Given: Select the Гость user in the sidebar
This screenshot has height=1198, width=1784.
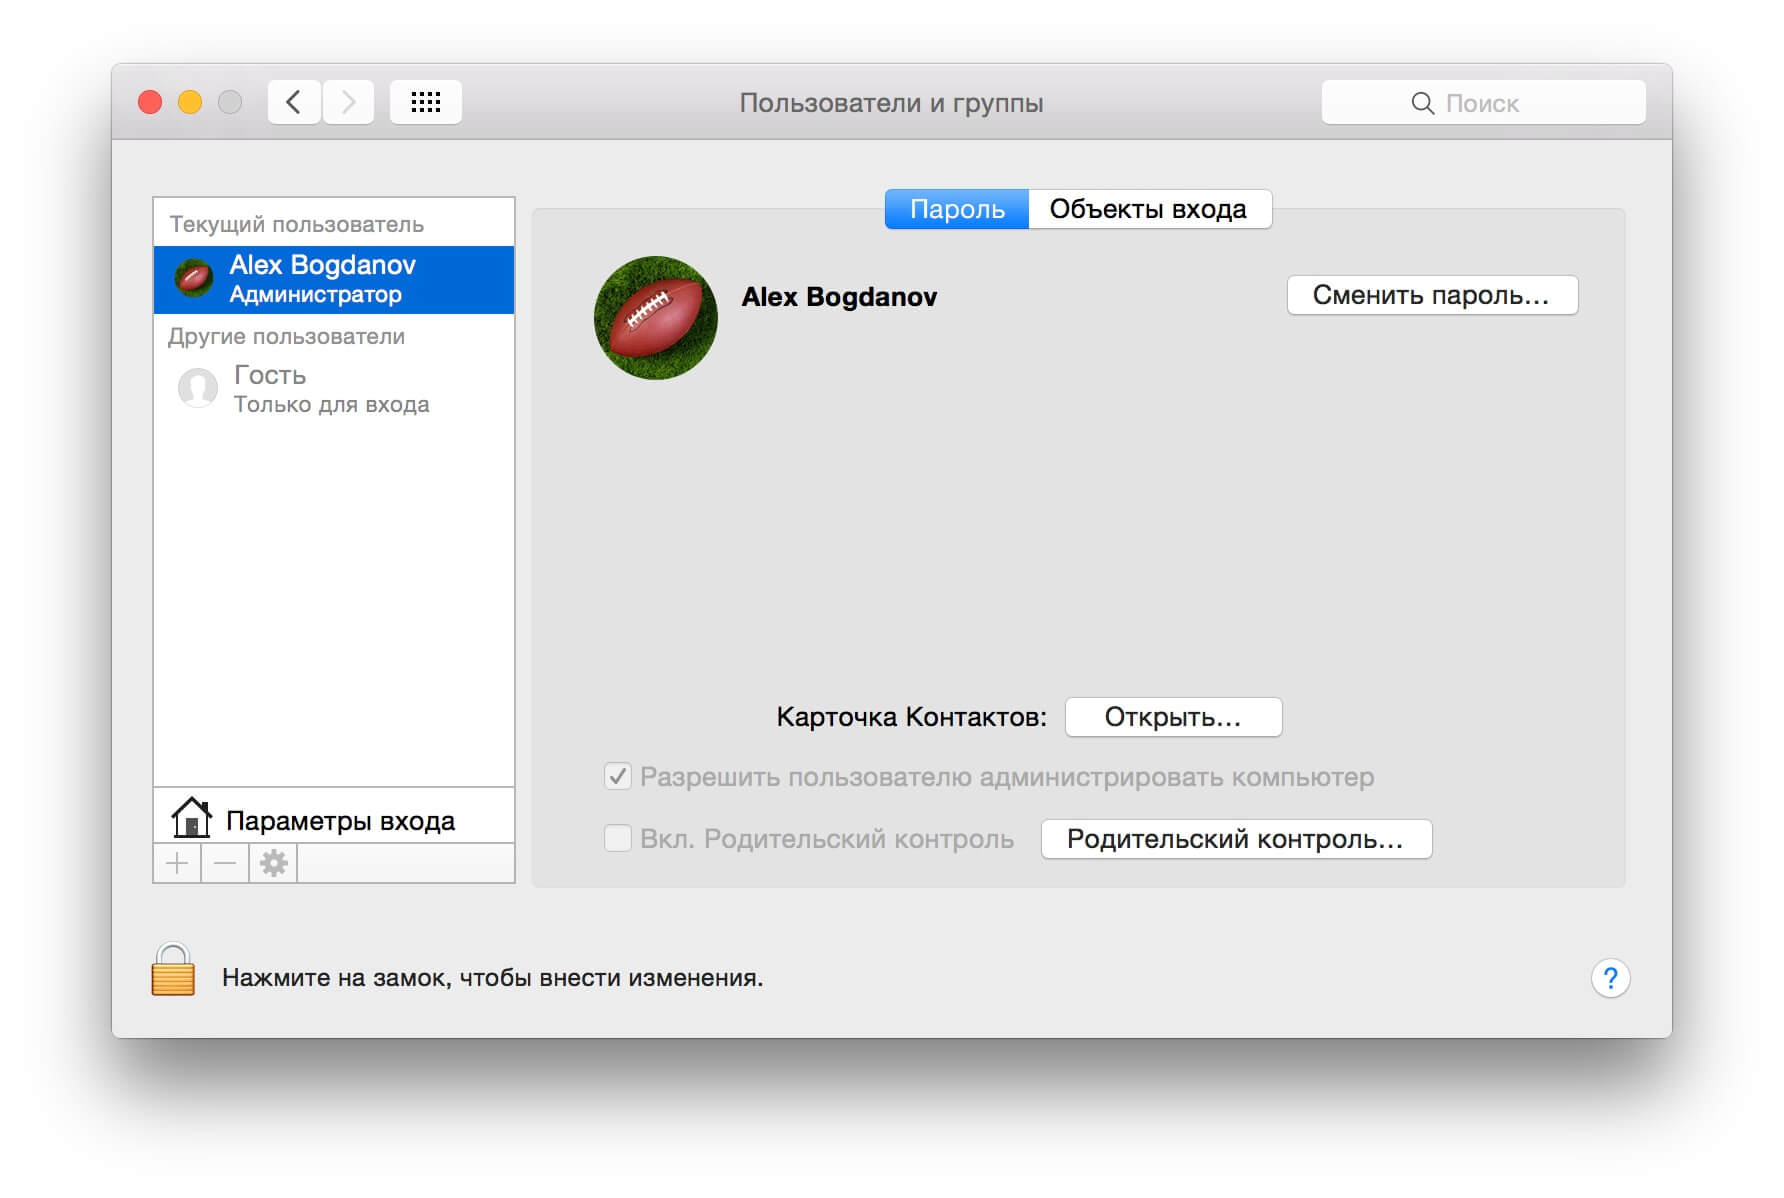Looking at the screenshot, I should (334, 388).
